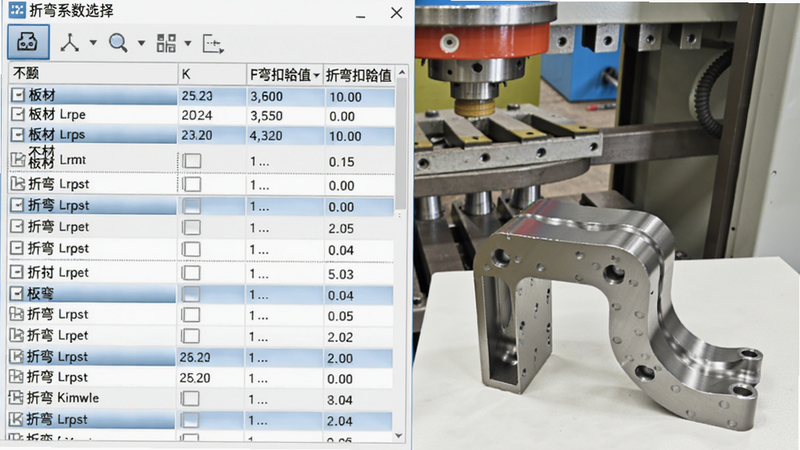Close the 折弯系数选择 dialog
Image resolution: width=800 pixels, height=450 pixels.
click(x=396, y=13)
